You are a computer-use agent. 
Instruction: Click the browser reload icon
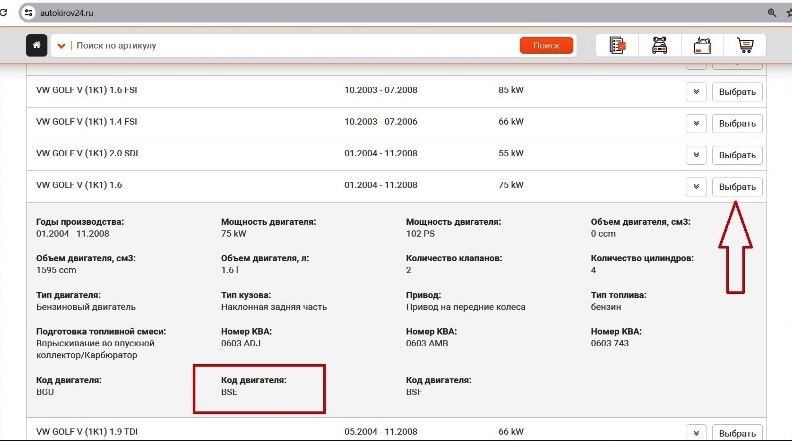click(4, 13)
